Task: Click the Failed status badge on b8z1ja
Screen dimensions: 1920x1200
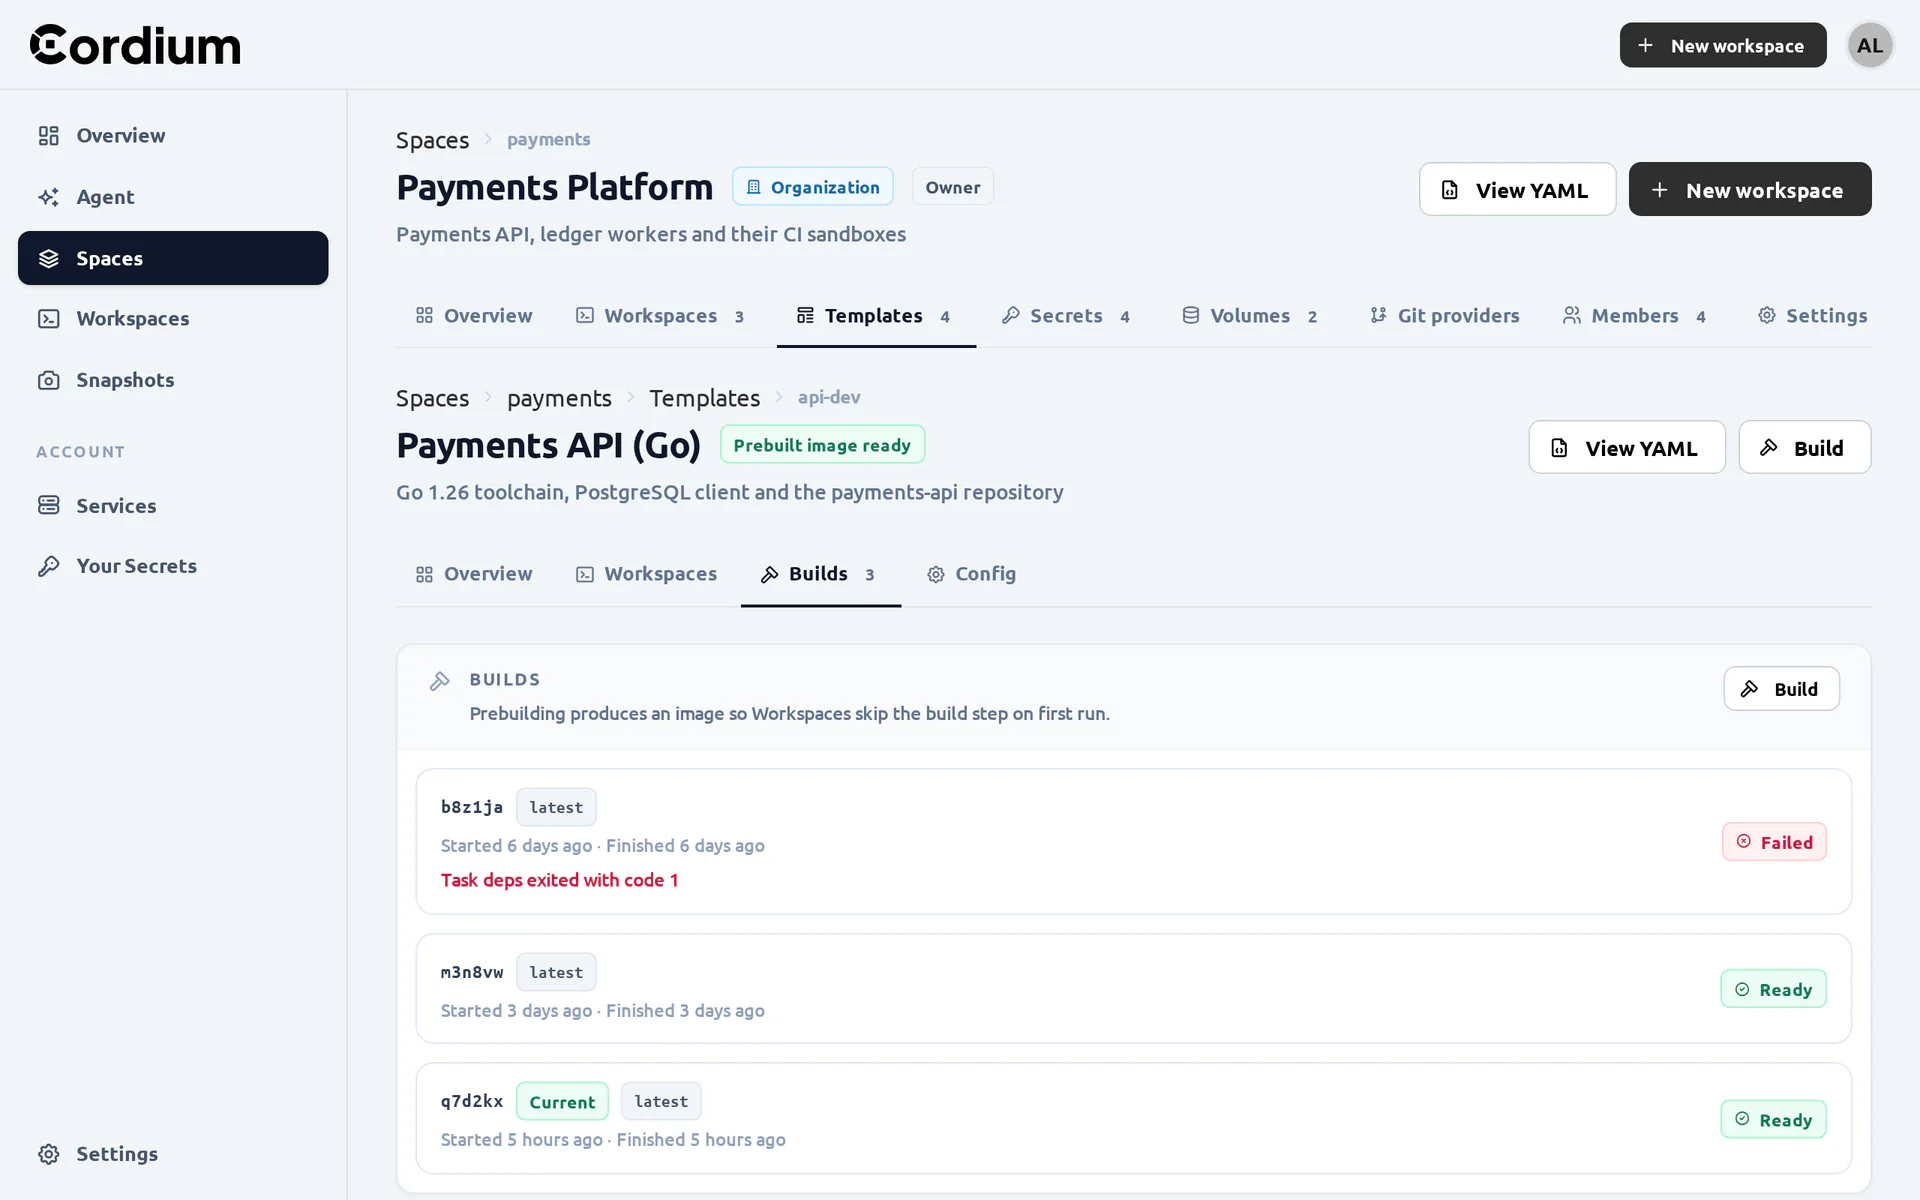Action: click(1774, 842)
